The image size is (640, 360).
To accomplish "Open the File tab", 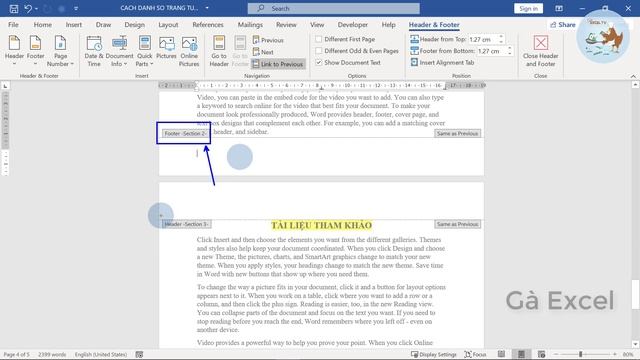I will 13,25.
